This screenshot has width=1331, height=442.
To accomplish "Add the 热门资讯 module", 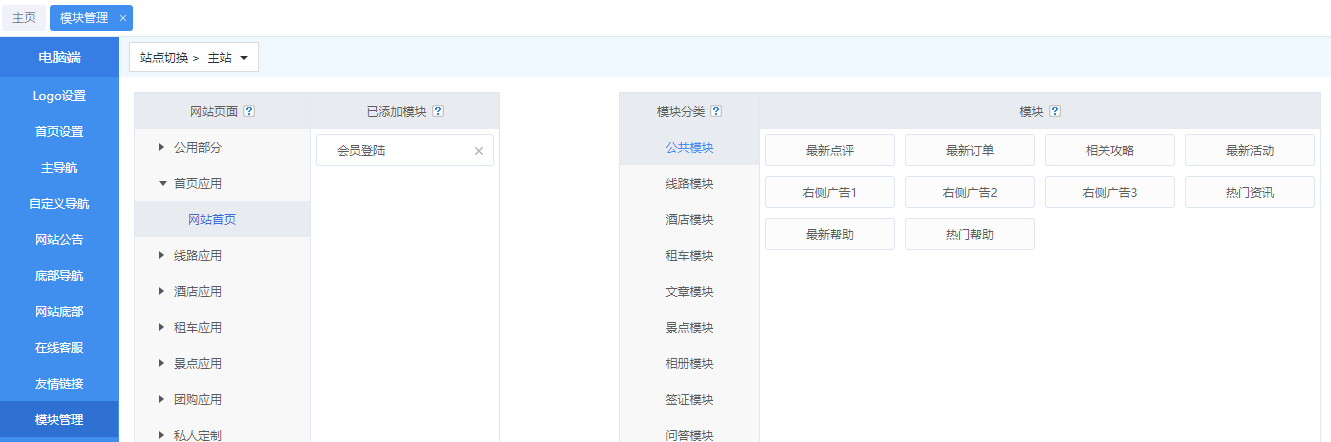I will (x=1249, y=192).
